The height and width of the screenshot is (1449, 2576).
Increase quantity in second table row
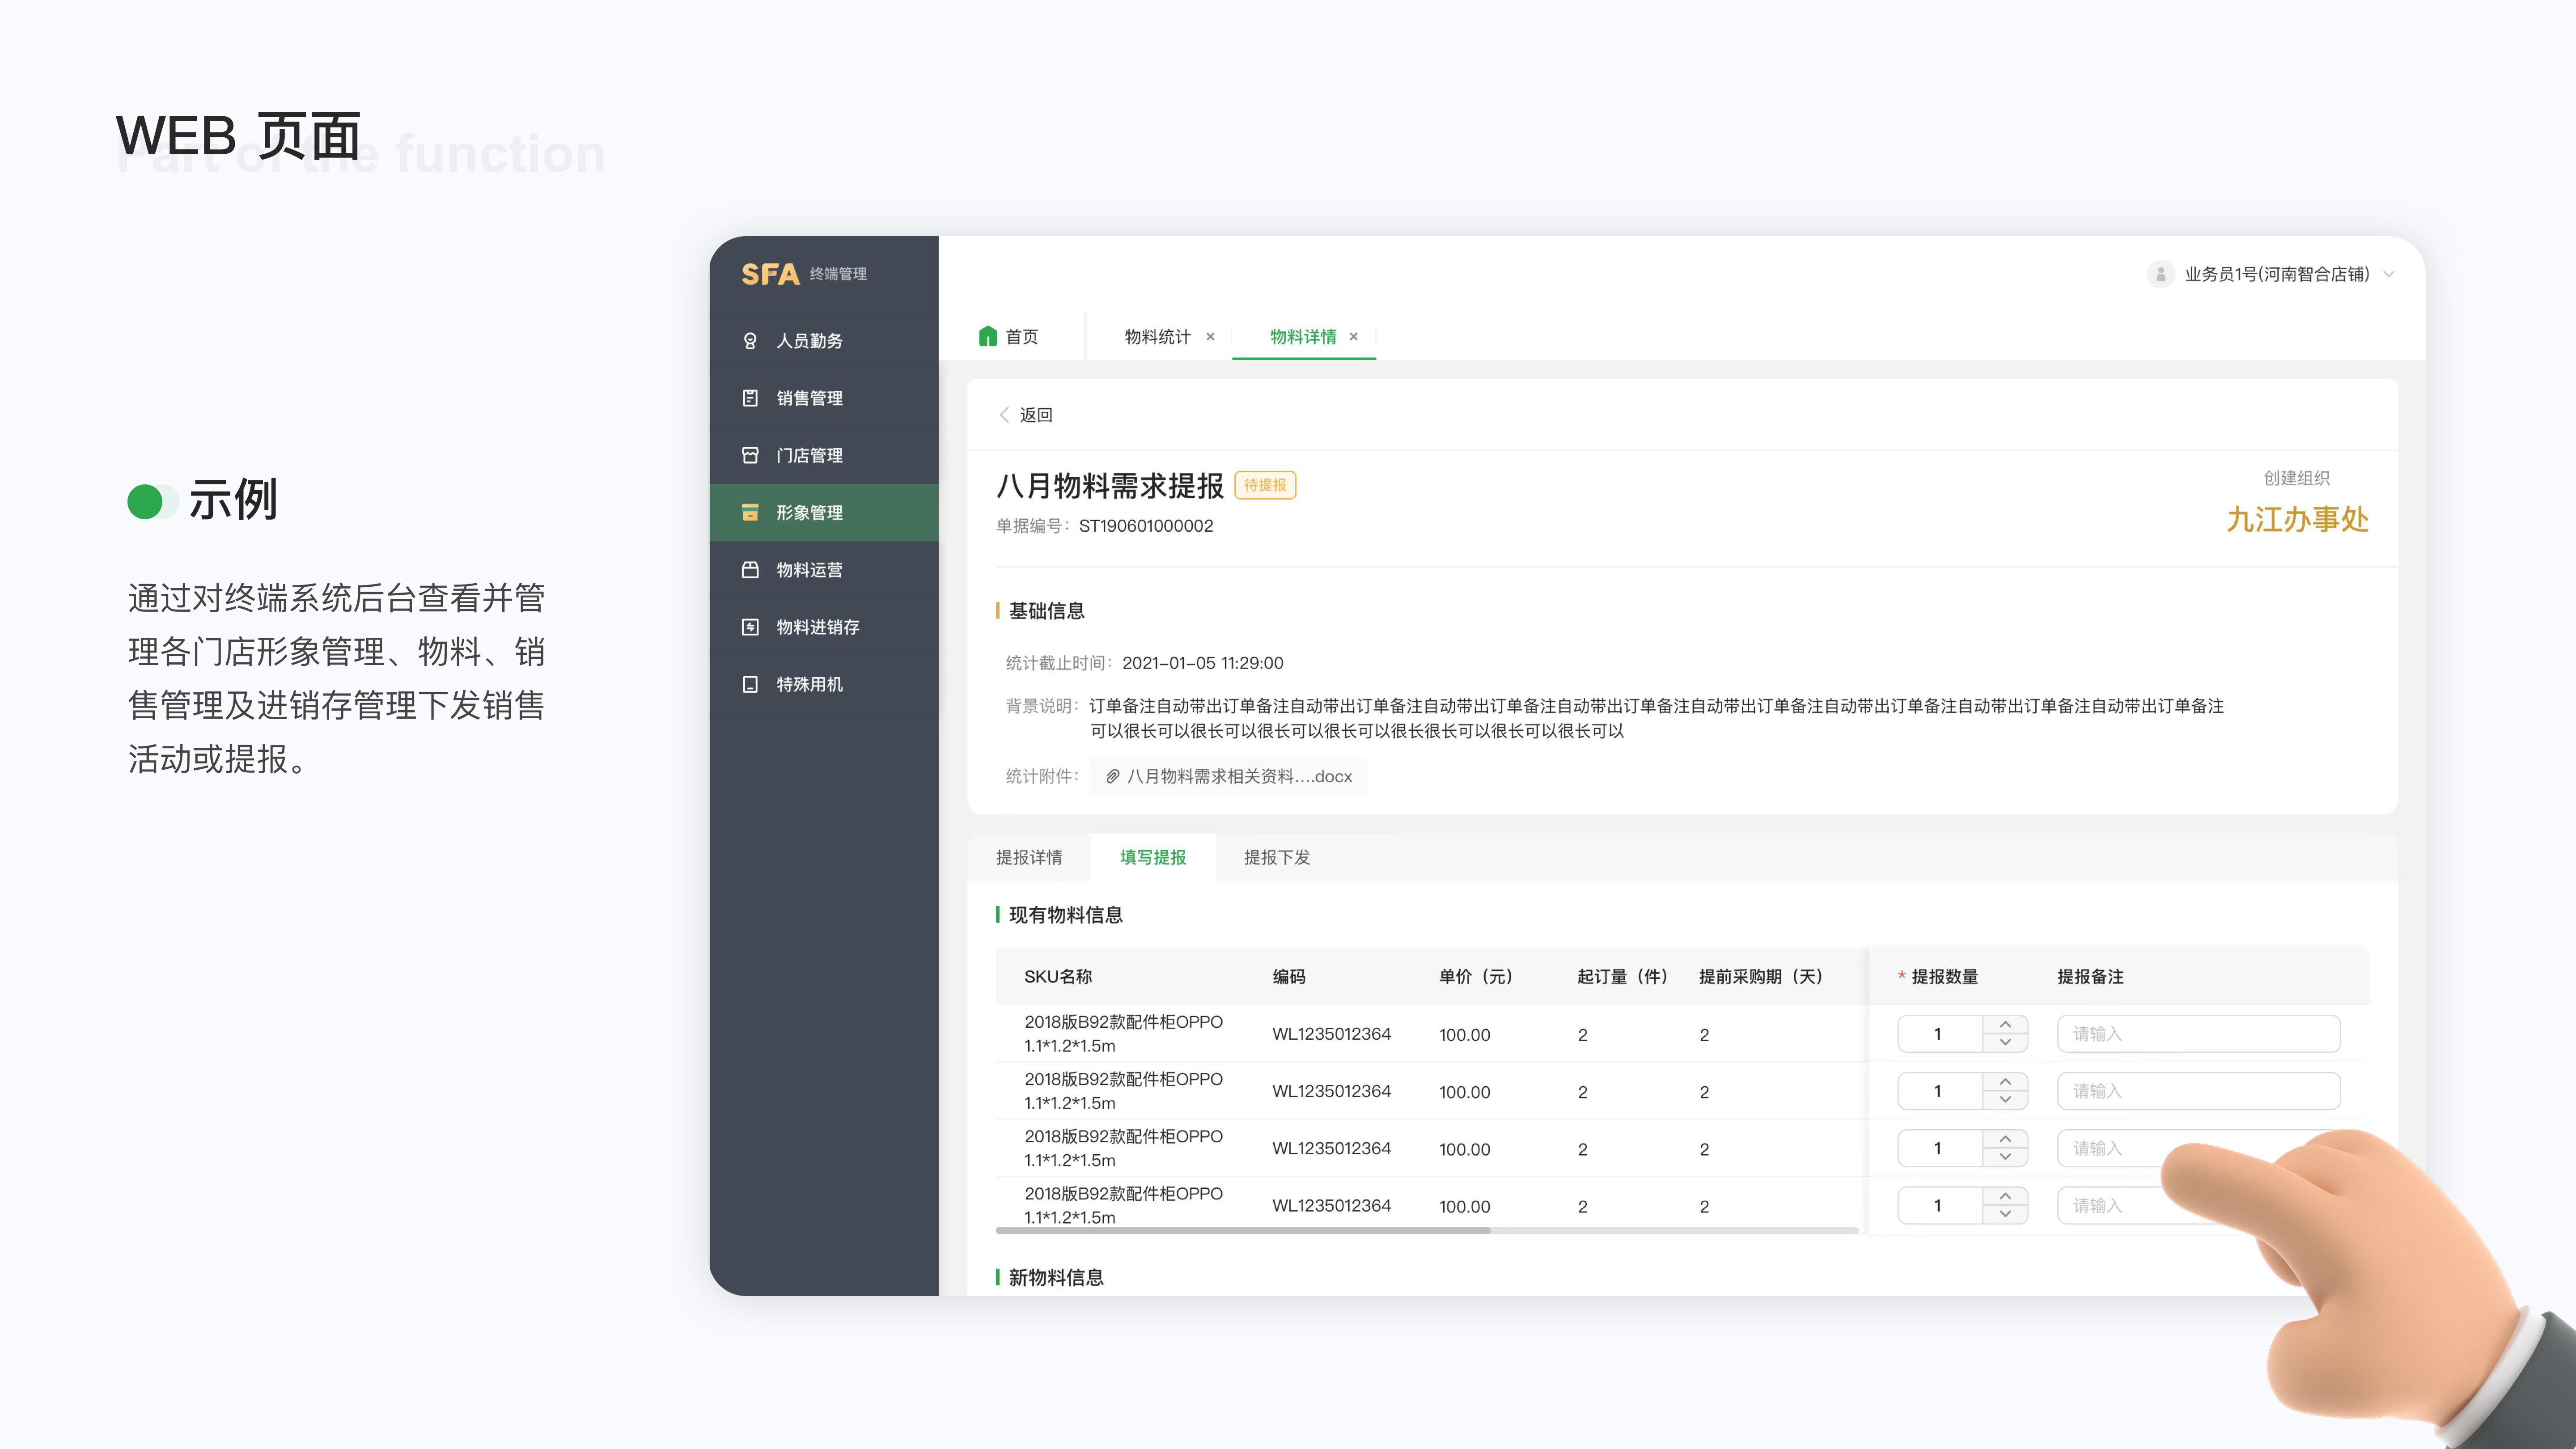click(2005, 1082)
